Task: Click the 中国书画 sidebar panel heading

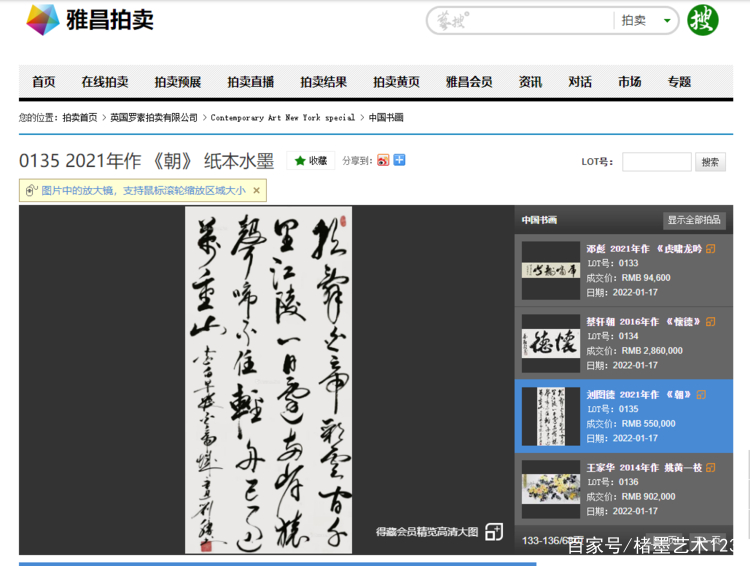Action: pyautogui.click(x=539, y=220)
